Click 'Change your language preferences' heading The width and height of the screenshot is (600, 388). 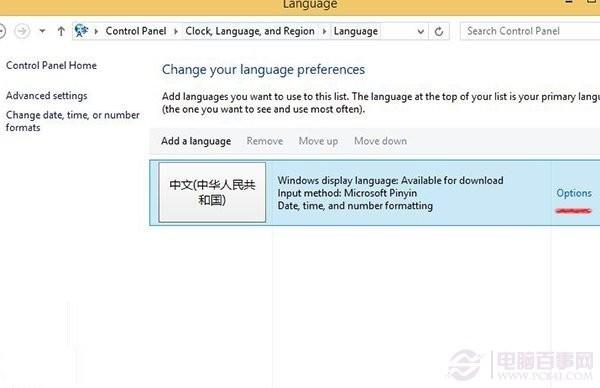coord(263,70)
